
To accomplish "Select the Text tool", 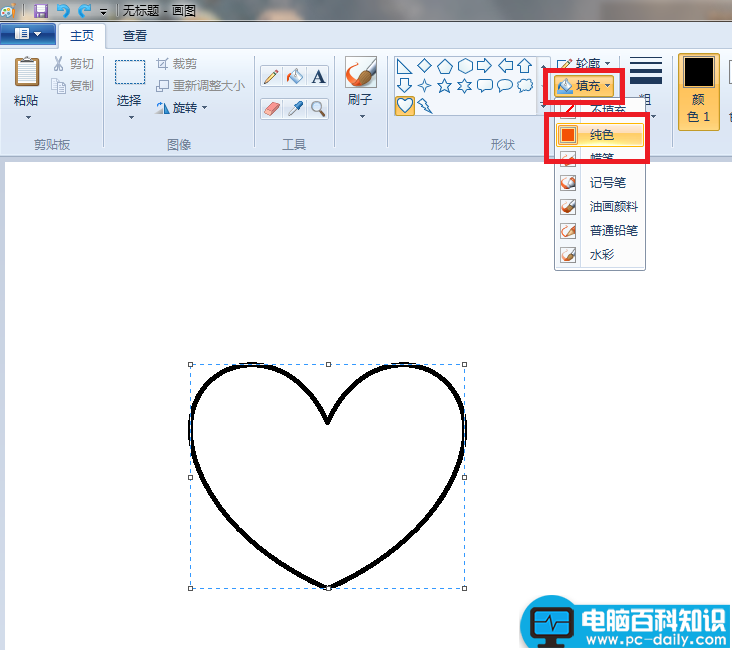I will click(318, 76).
